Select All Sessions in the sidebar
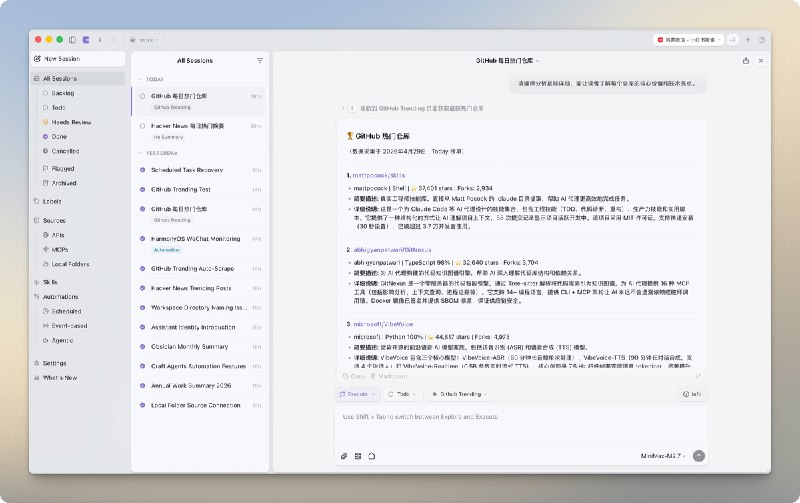Image resolution: width=800 pixels, height=503 pixels. (x=78, y=79)
